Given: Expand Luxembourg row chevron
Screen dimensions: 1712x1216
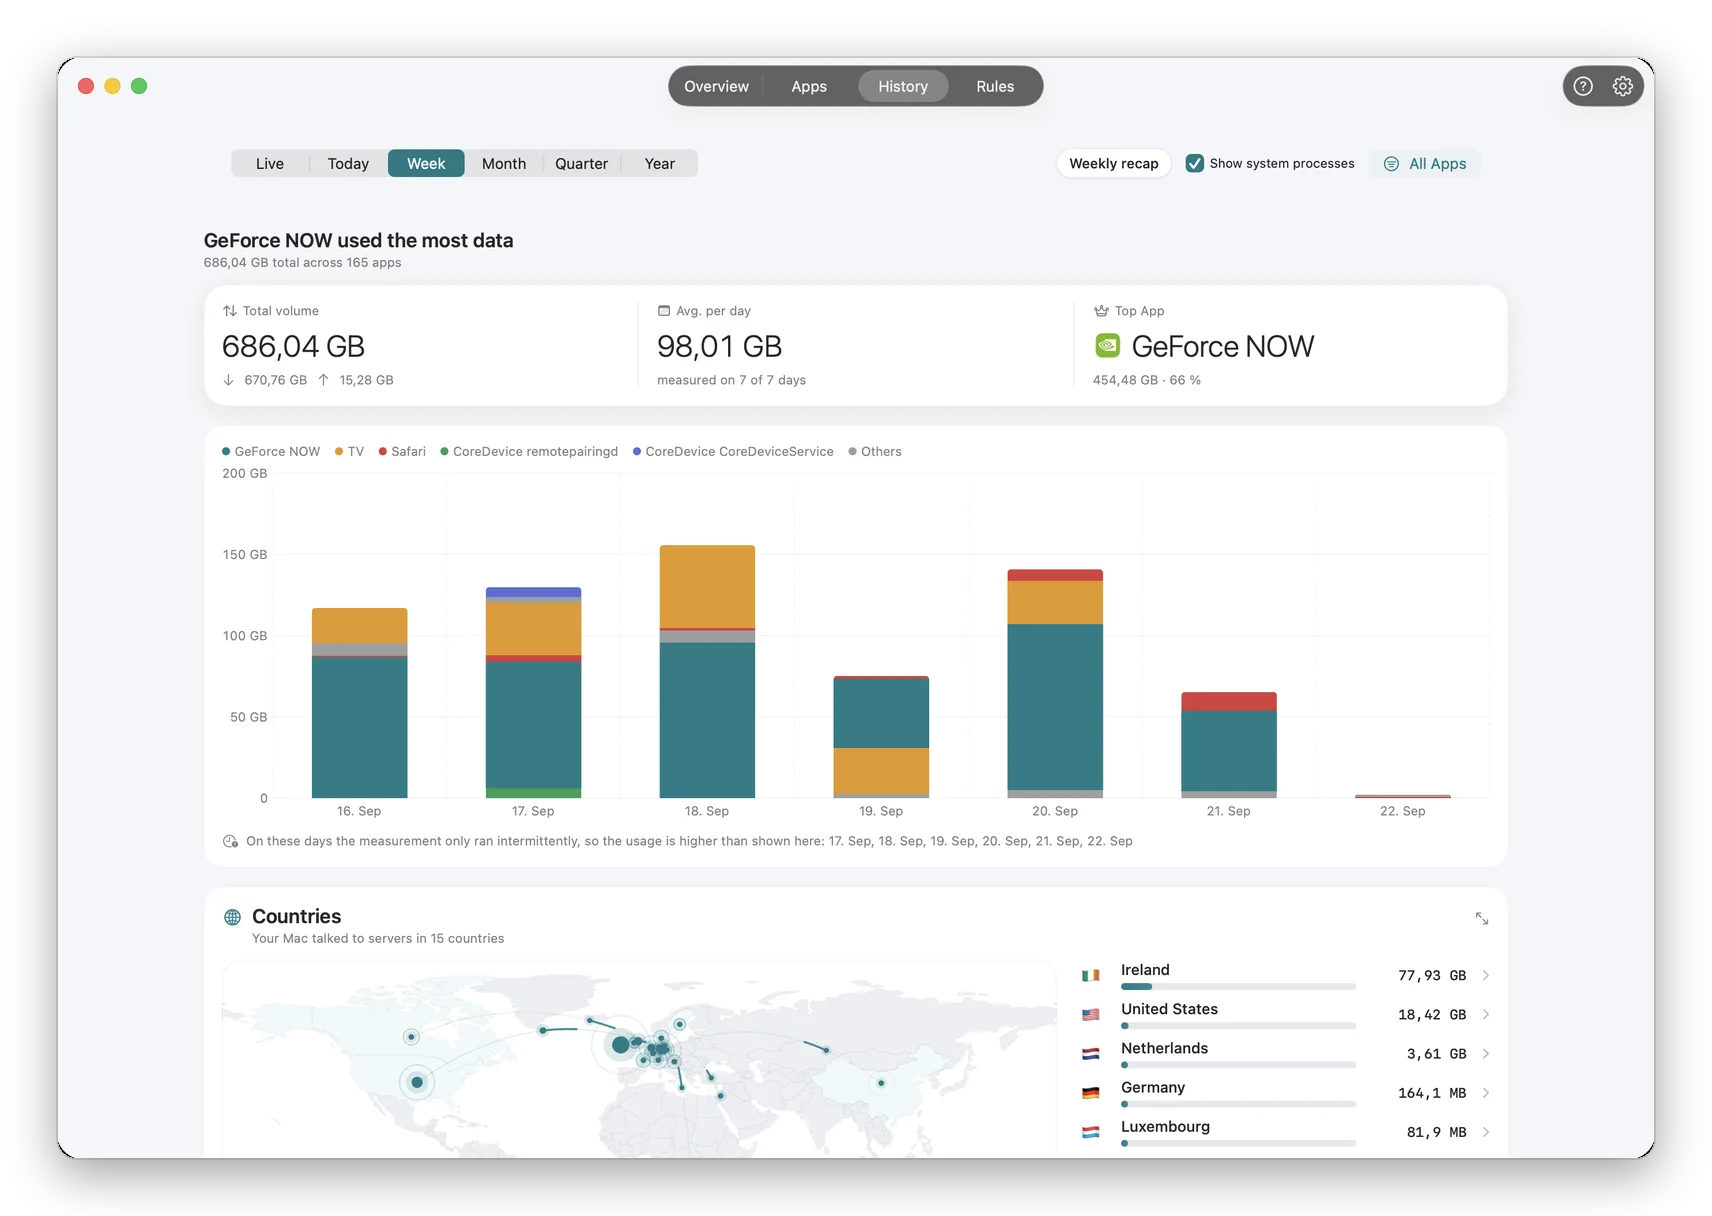Looking at the screenshot, I should tap(1486, 1132).
